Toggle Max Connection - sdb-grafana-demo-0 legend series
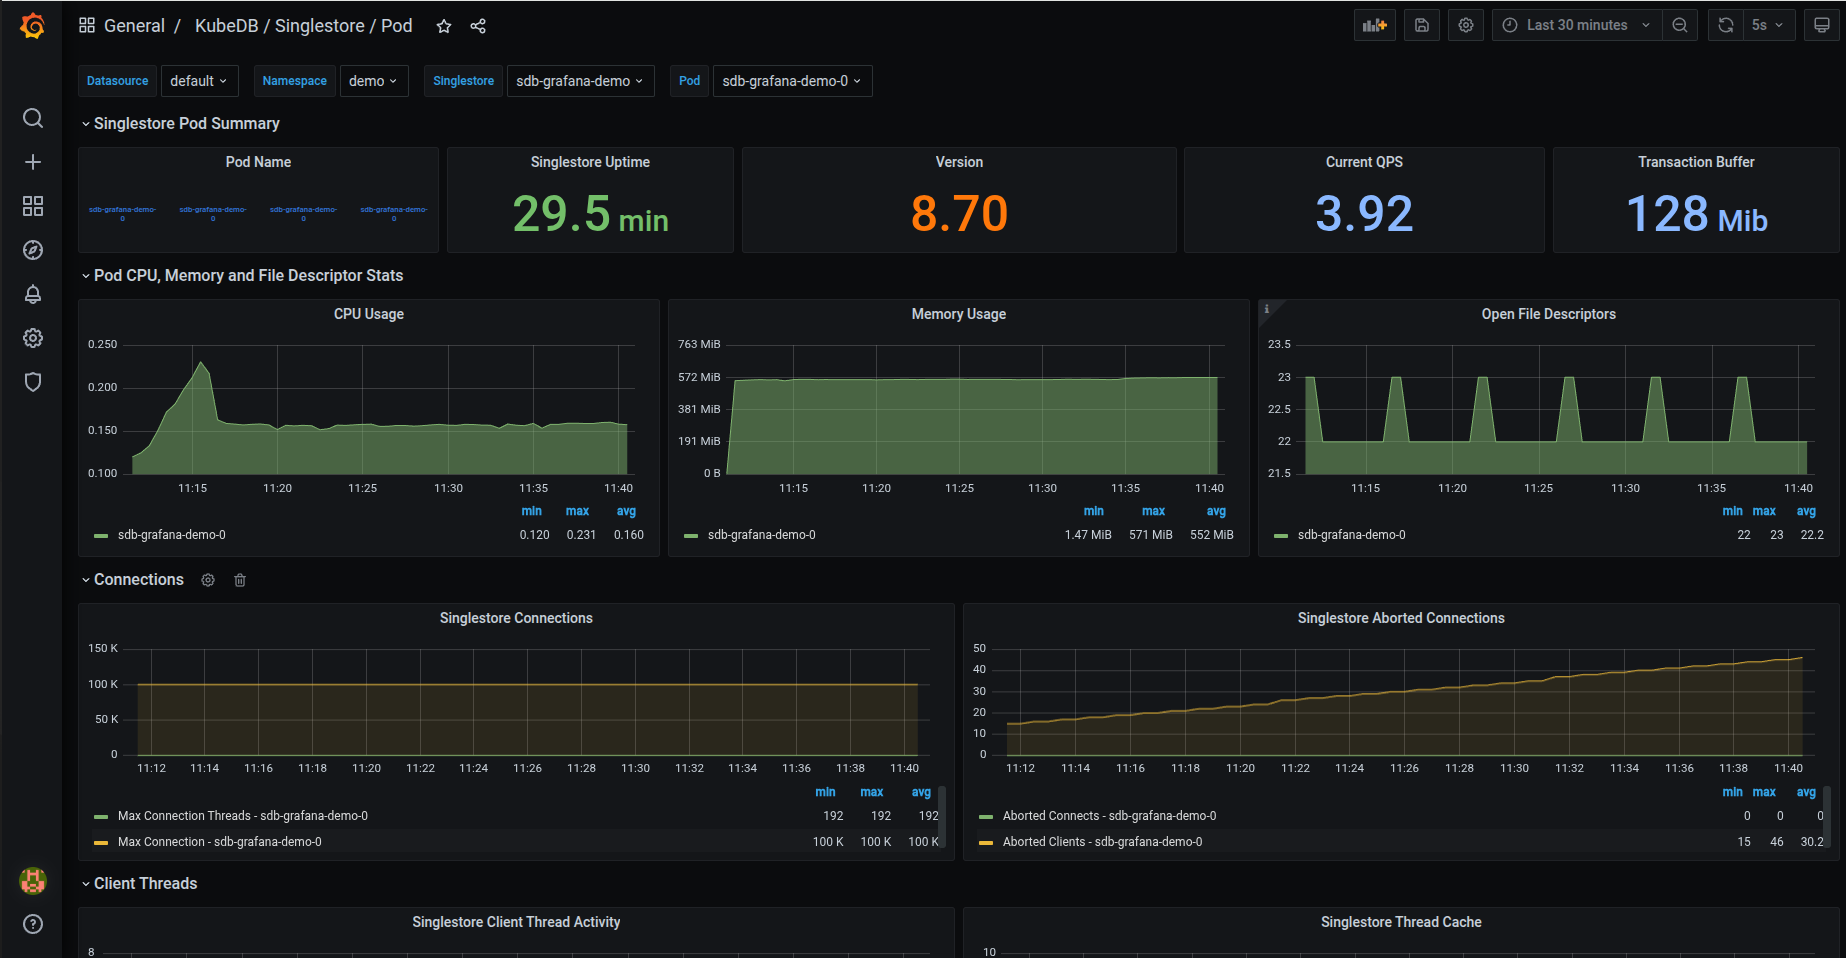Screen dimensions: 1846x958 coord(219,842)
